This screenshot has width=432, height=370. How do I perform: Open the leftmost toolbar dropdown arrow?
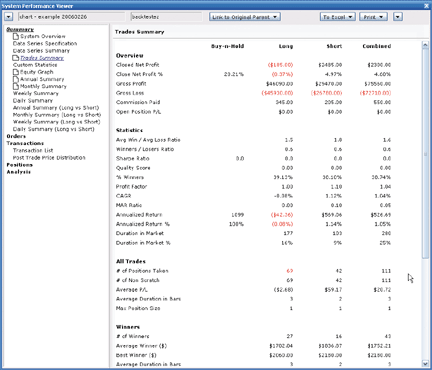tap(8, 17)
